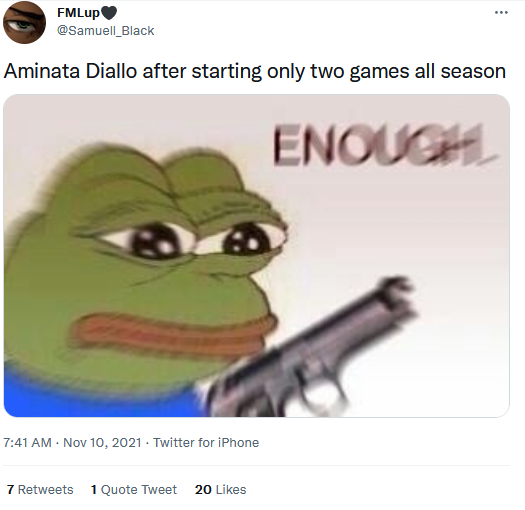This screenshot has width=525, height=510.
Task: Click Pepe's orange frowning mouth
Action: (x=172, y=332)
